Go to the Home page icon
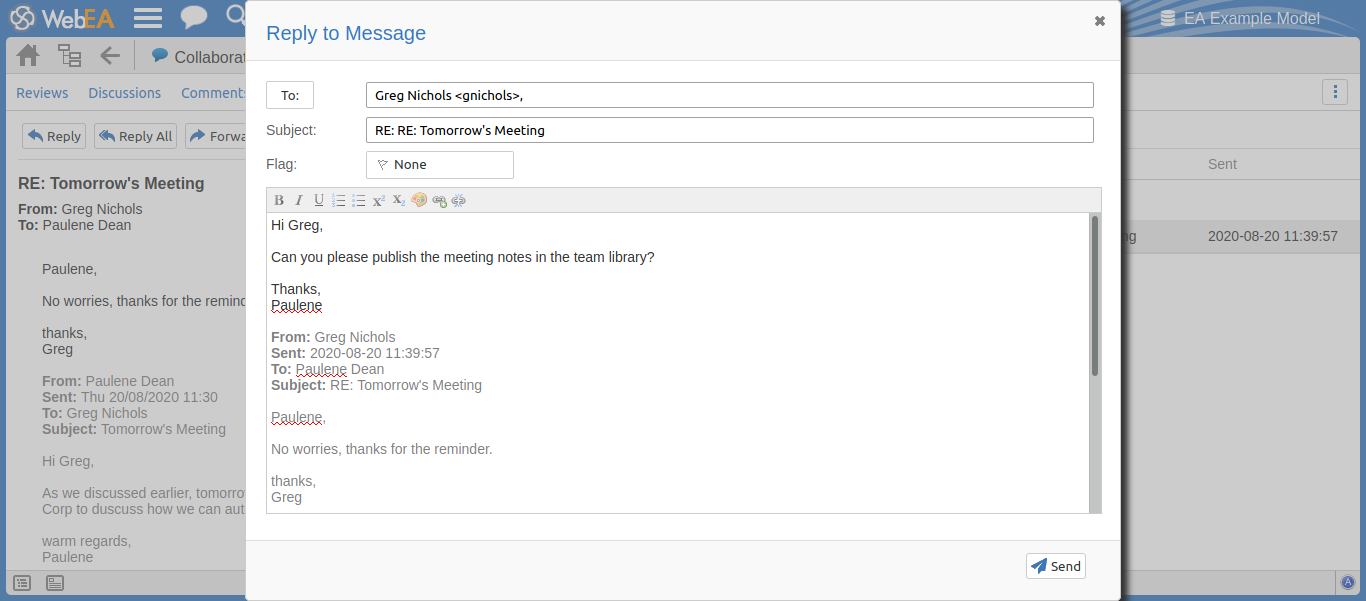The image size is (1366, 601). [x=28, y=56]
